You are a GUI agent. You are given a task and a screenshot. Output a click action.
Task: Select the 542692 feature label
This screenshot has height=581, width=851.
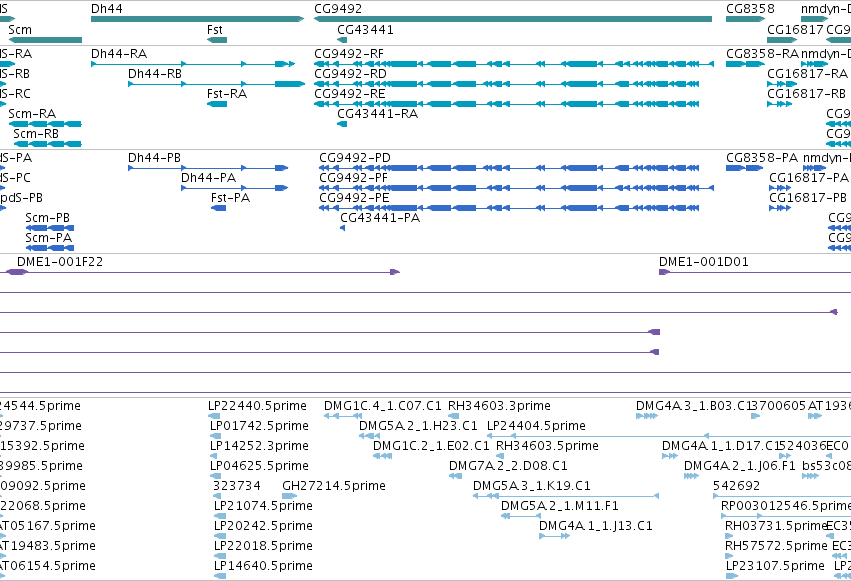click(736, 486)
